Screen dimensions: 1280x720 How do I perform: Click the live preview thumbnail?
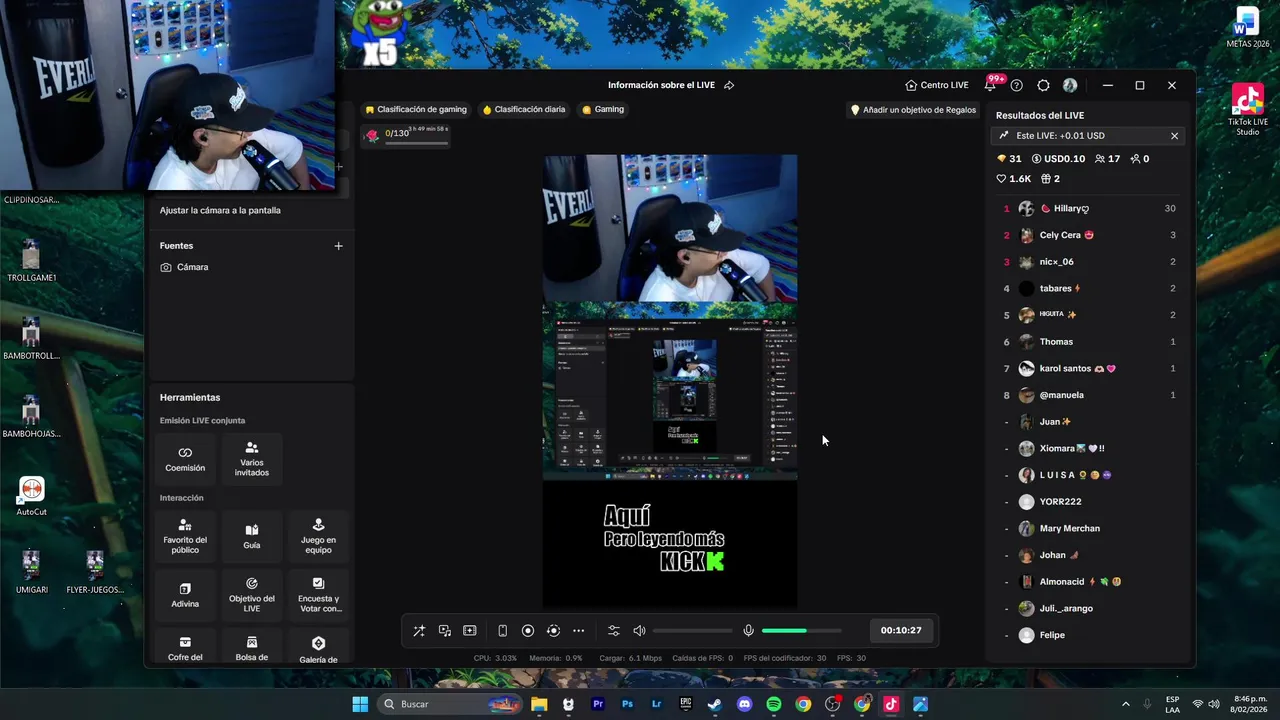click(670, 381)
